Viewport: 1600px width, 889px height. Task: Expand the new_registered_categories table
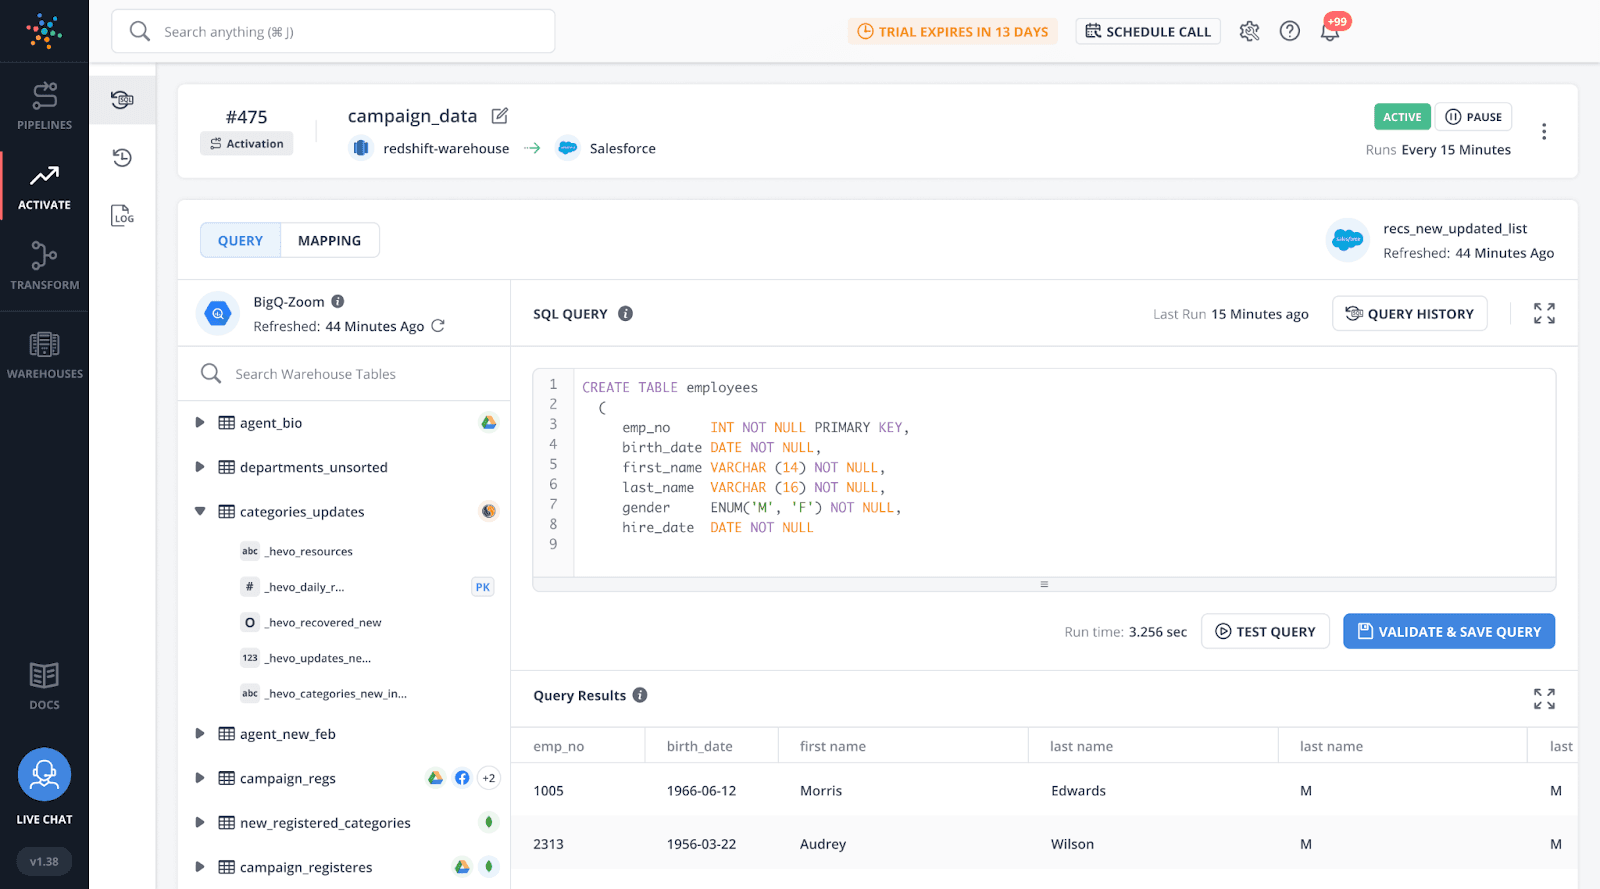click(x=199, y=822)
